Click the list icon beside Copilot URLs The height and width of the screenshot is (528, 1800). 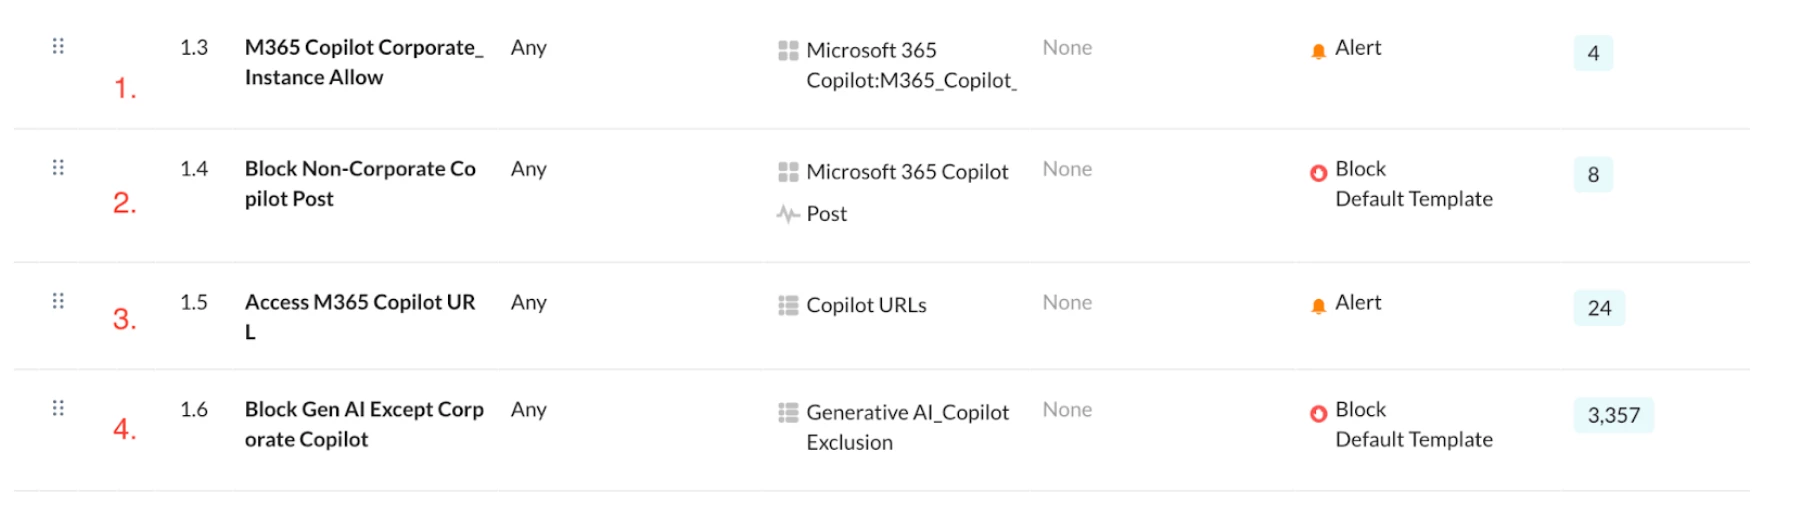(x=788, y=305)
